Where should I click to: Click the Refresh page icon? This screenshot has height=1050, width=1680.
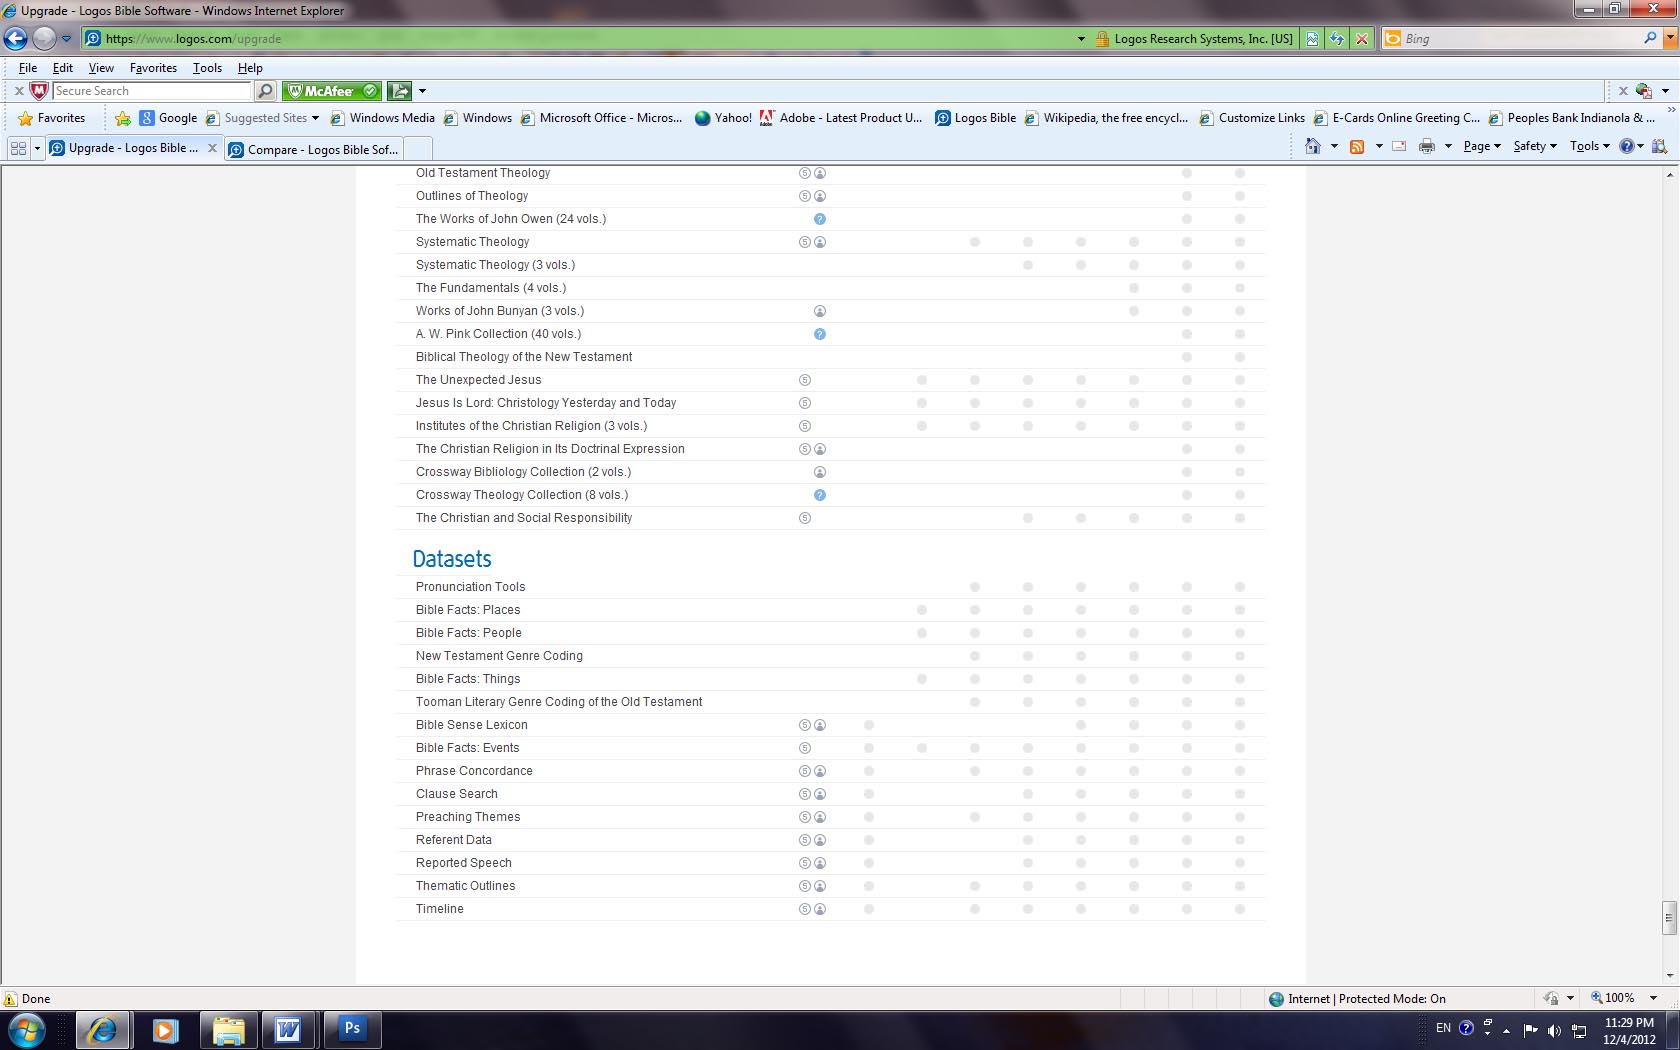[1337, 38]
